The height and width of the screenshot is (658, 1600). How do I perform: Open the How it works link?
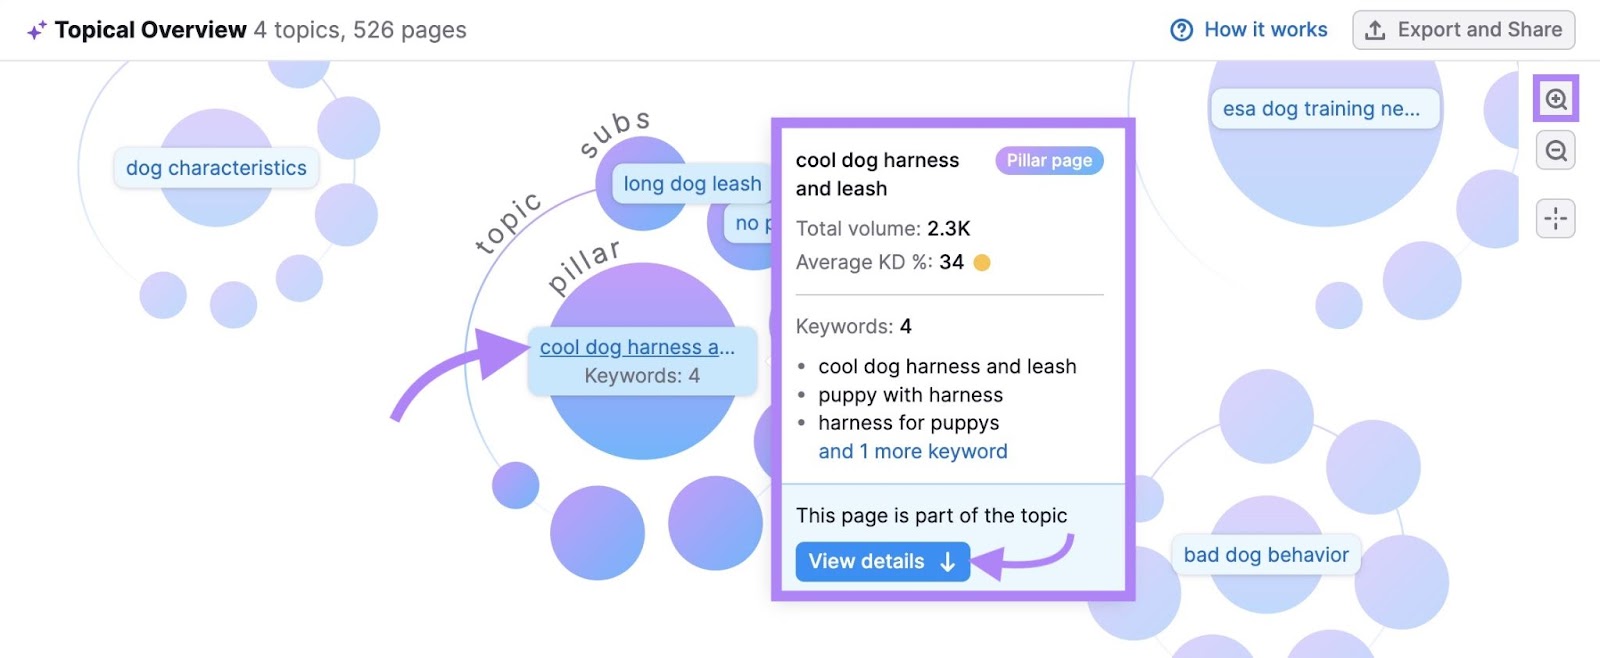(x=1265, y=30)
